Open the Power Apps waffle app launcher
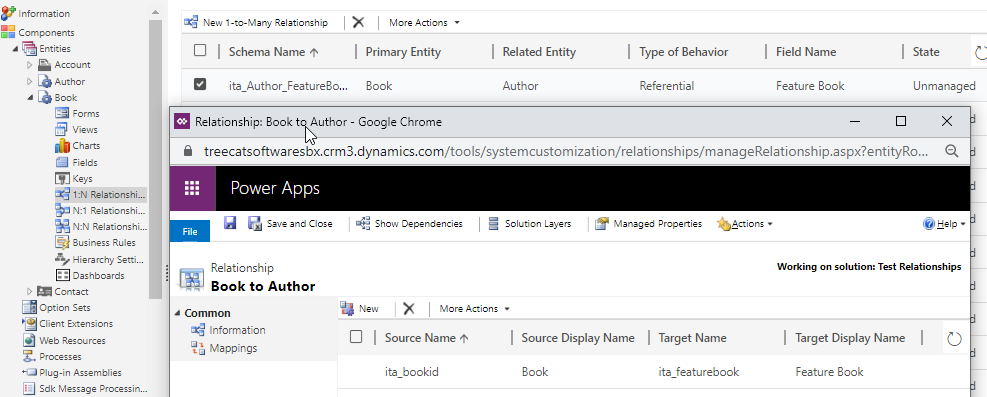Viewport: 987px width, 397px height. click(x=192, y=188)
